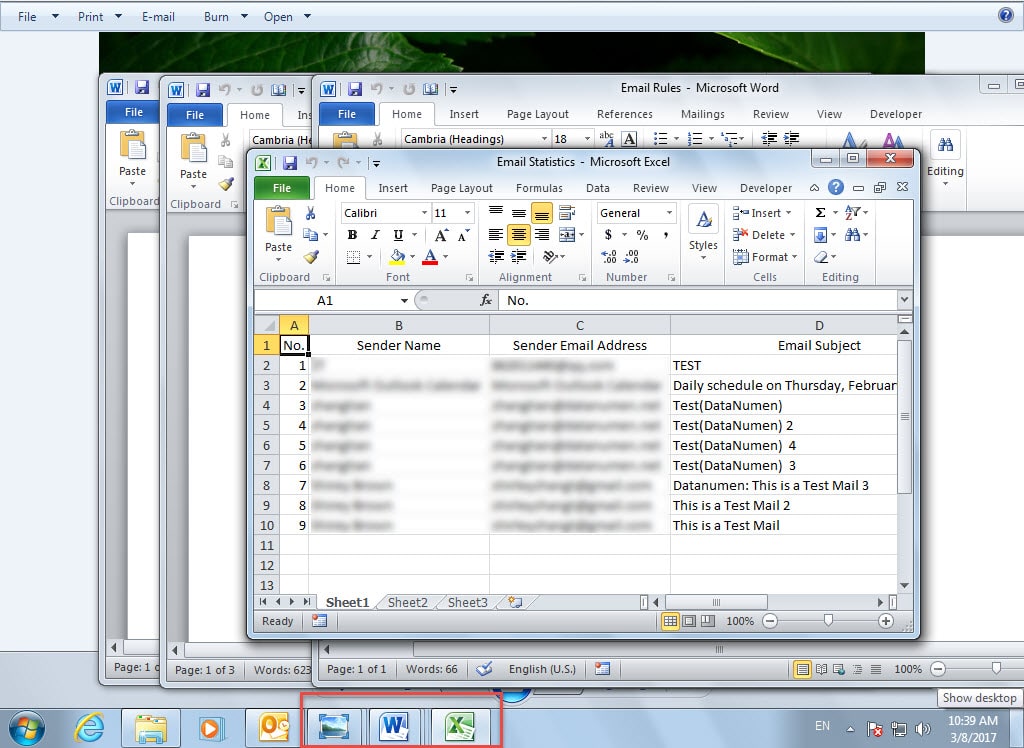Select the Format Painter brush in Excel
The height and width of the screenshot is (748, 1024).
pos(311,257)
